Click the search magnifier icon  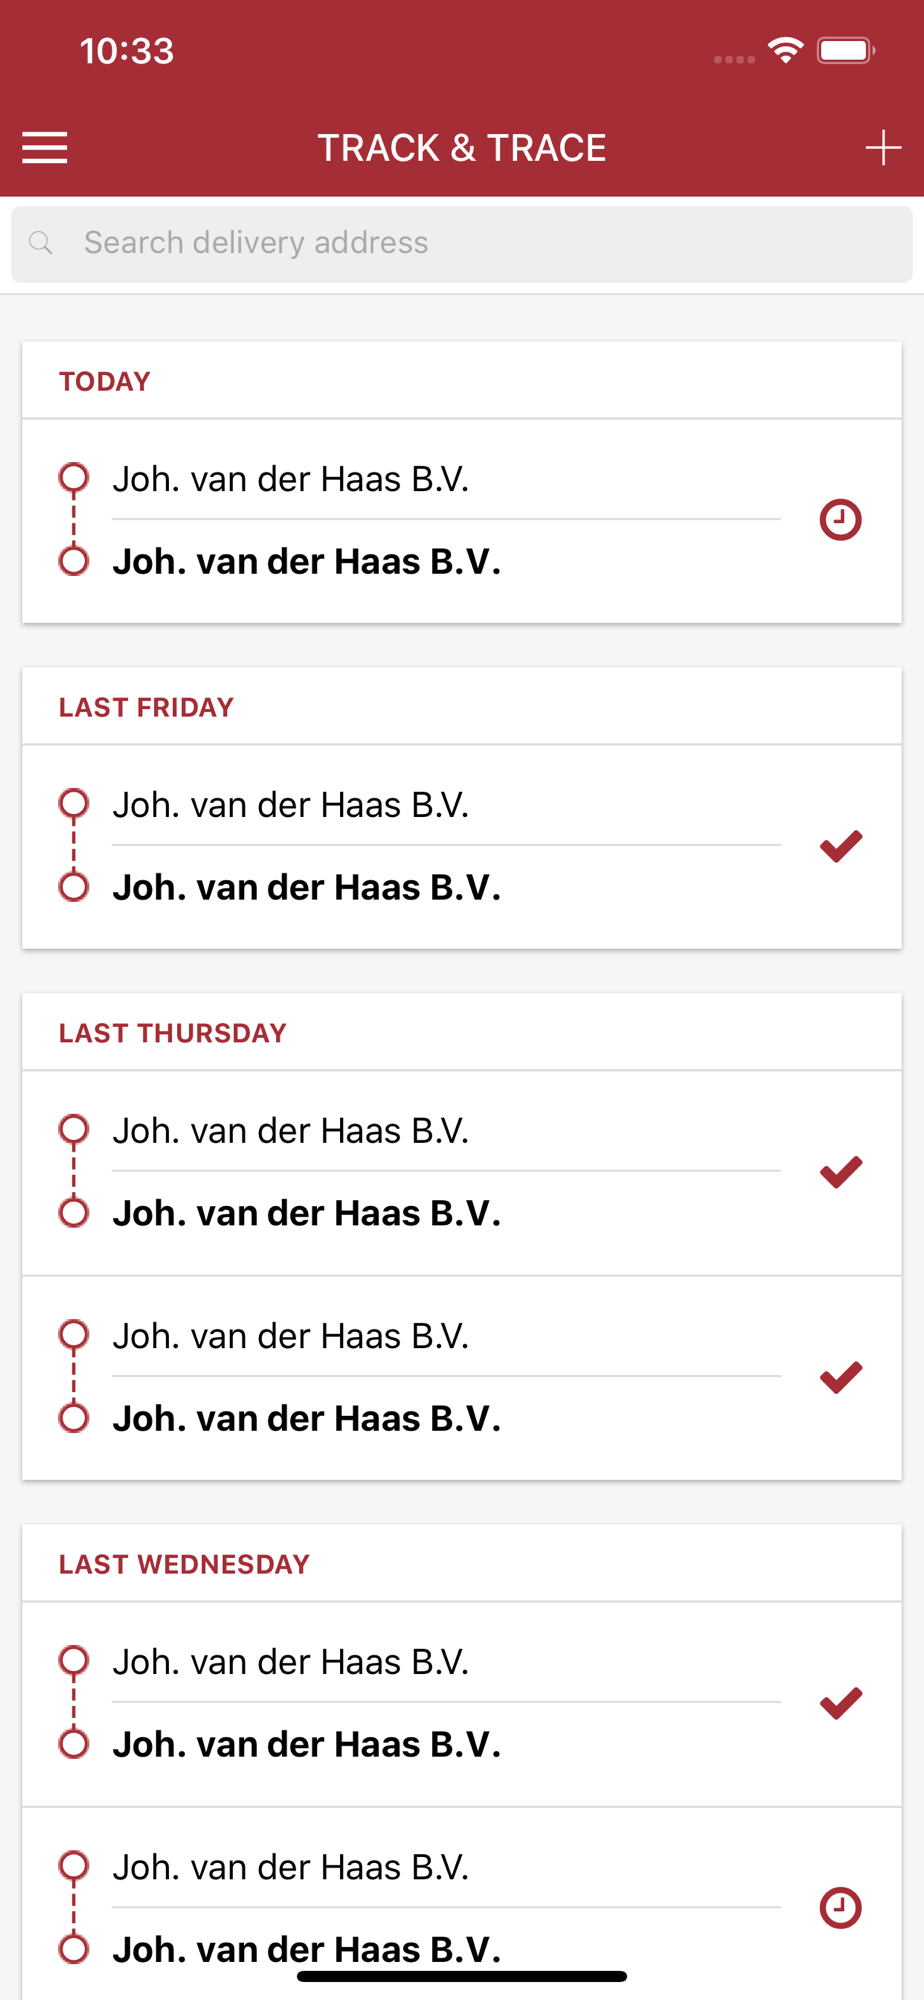tap(41, 243)
